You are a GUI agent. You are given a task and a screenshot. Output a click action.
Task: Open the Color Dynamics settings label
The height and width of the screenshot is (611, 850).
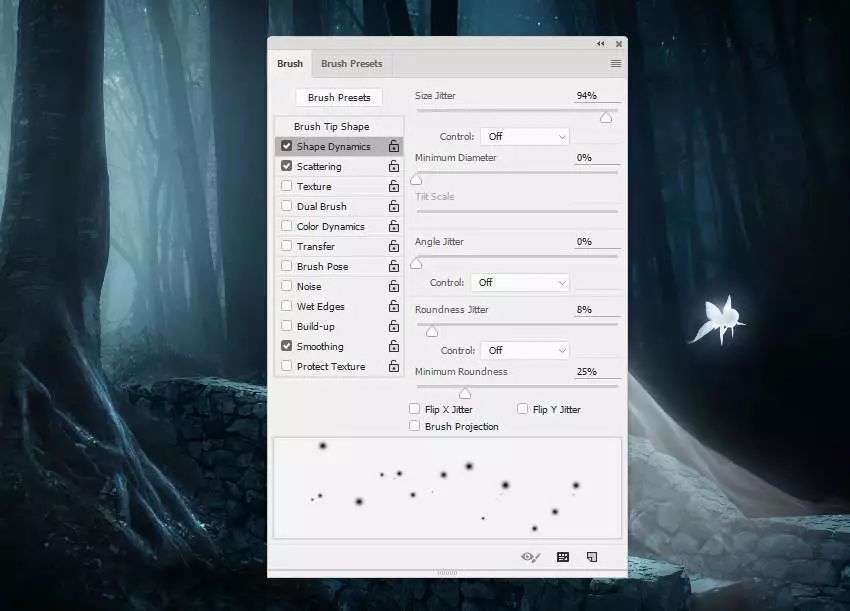pyautogui.click(x=331, y=227)
